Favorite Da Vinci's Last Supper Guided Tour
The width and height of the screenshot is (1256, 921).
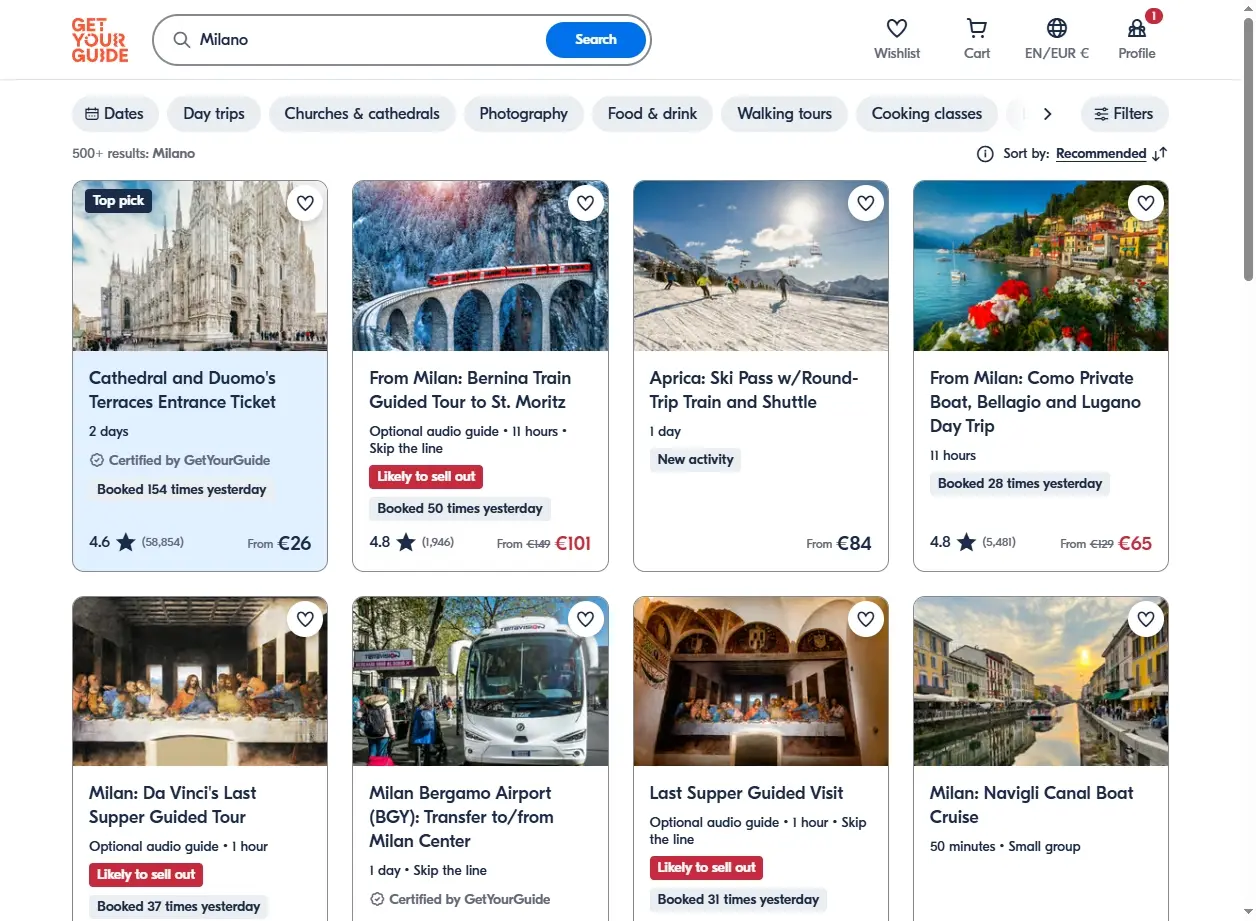click(306, 619)
